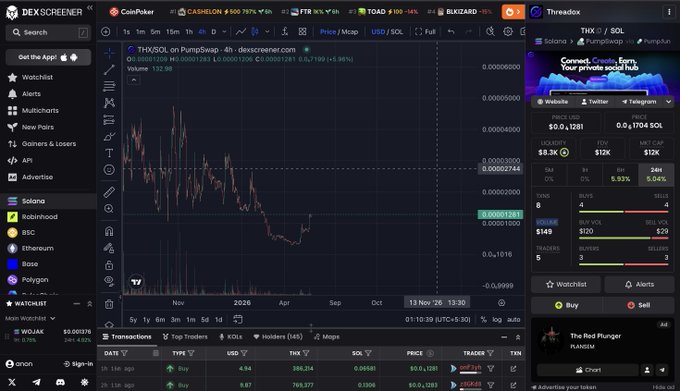This screenshot has height=391, width=680.
Task: Select the ruler measure tool
Action: pyautogui.click(x=109, y=192)
